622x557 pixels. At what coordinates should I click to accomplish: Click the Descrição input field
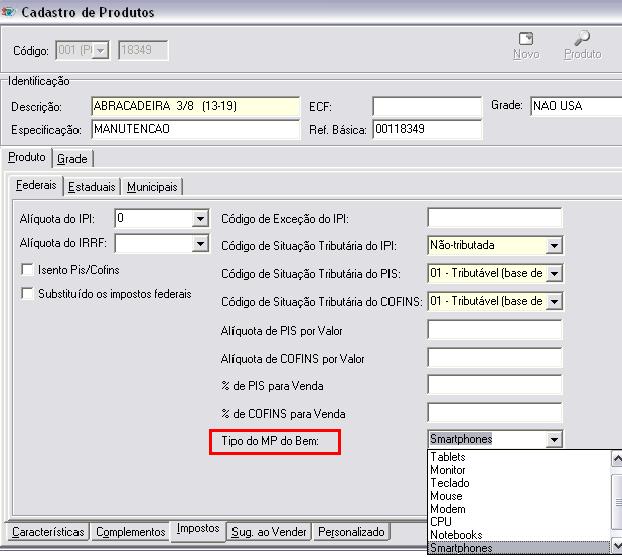(x=195, y=107)
